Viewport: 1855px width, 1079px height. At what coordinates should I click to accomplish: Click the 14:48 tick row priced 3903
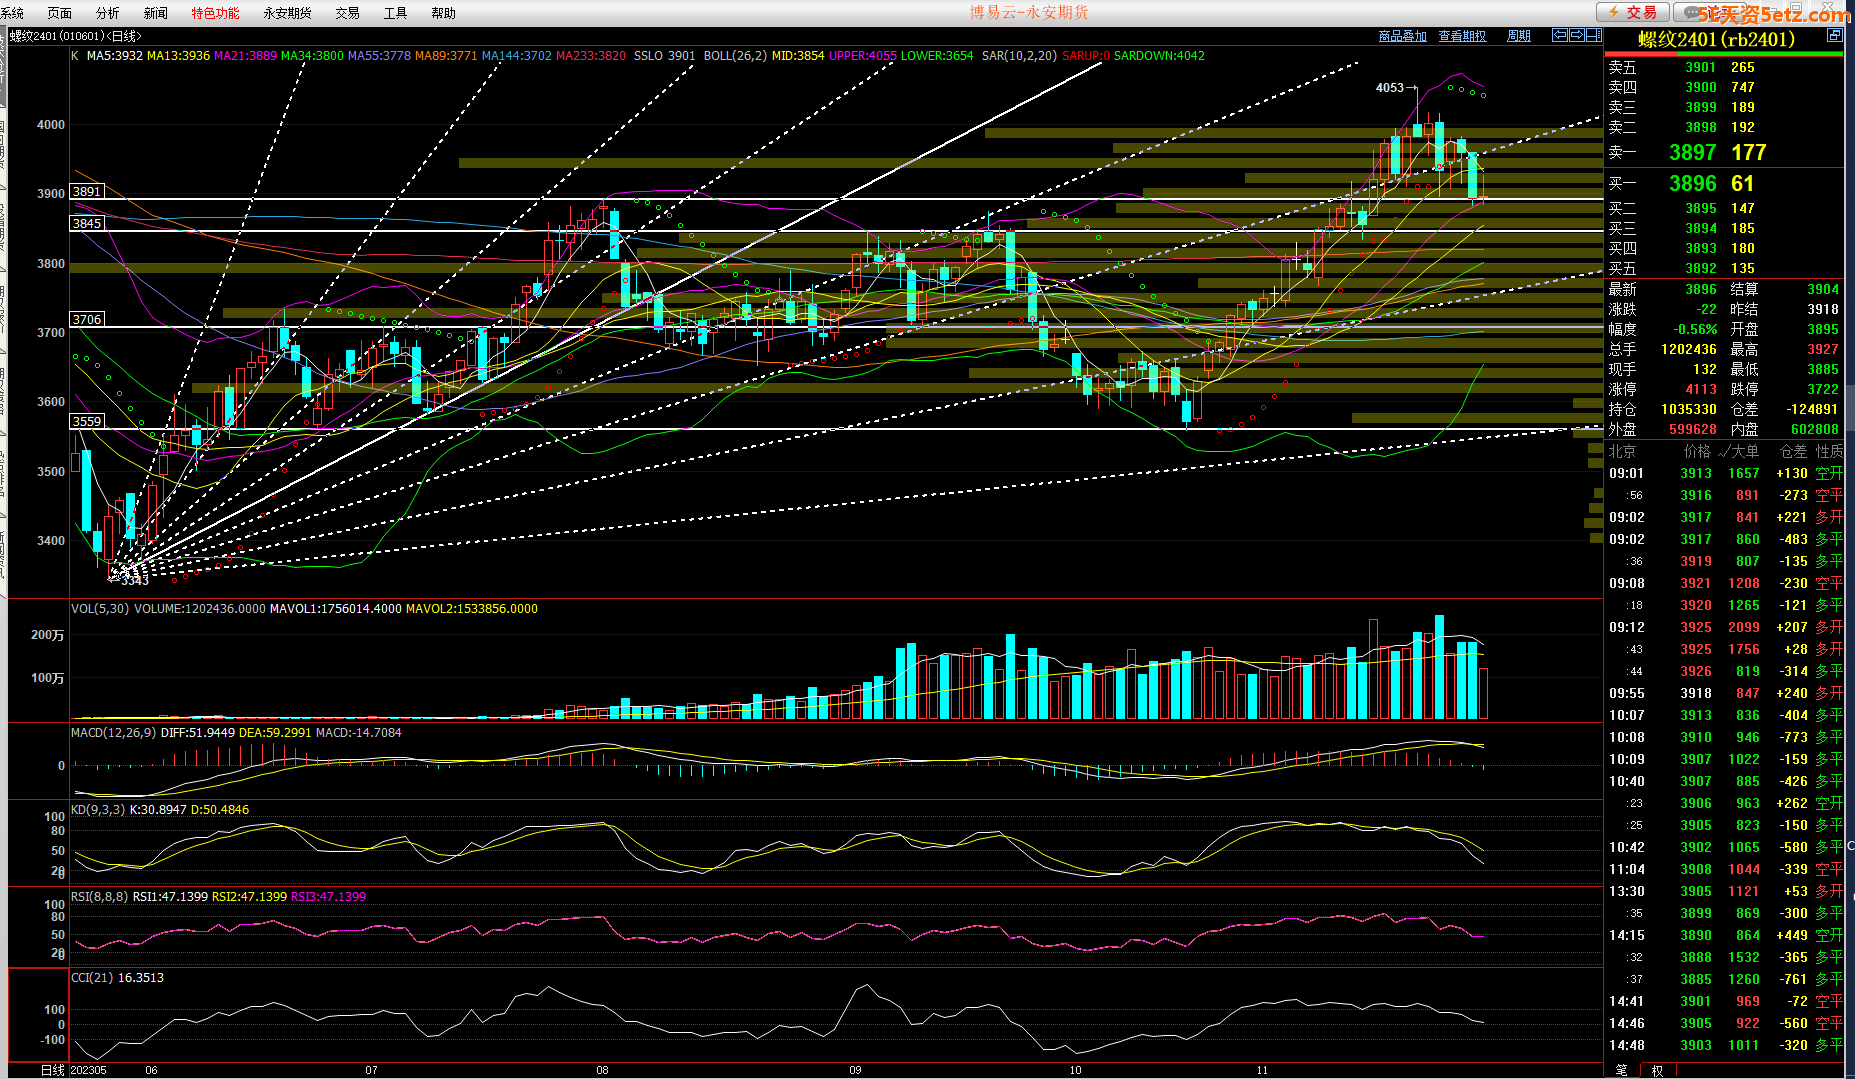1724,1045
